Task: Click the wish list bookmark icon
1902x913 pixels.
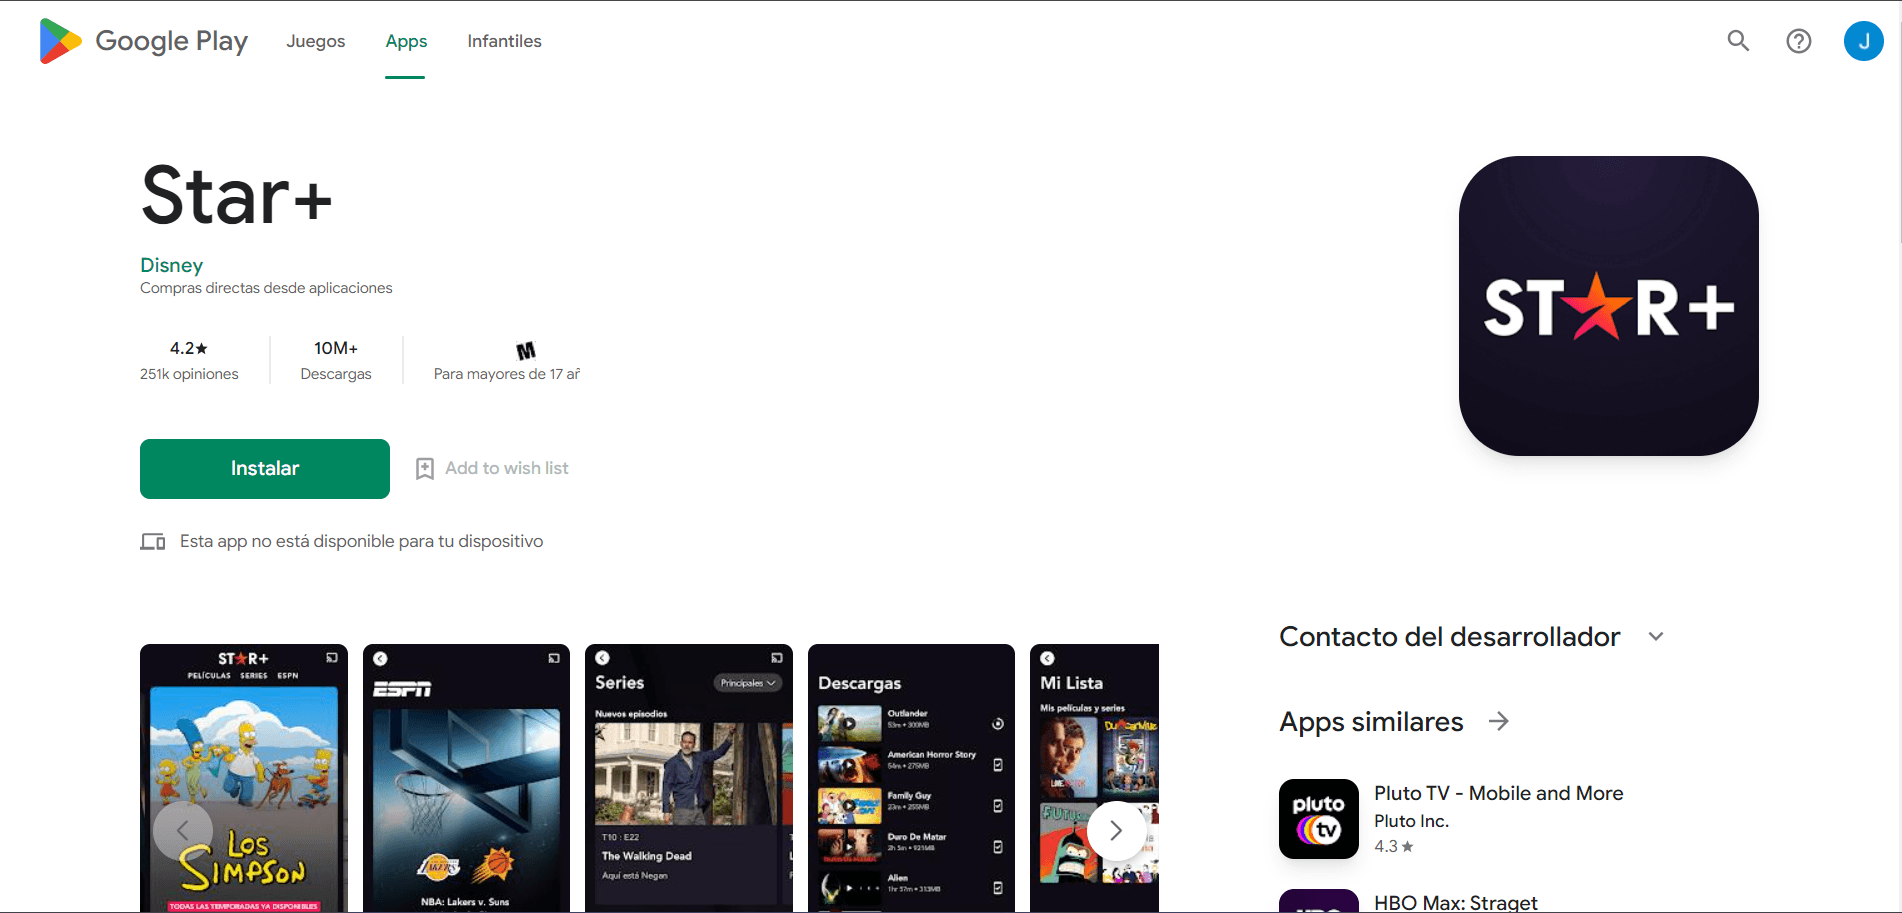Action: (x=425, y=468)
